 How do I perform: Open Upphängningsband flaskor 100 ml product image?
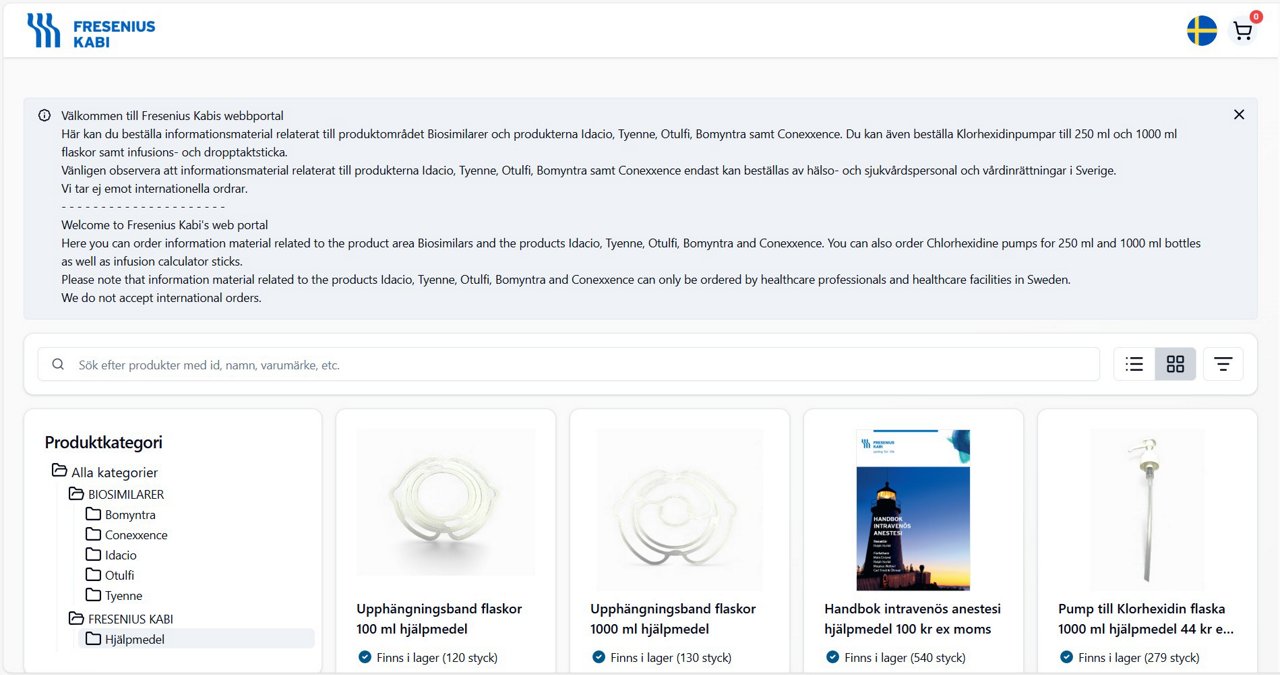446,503
